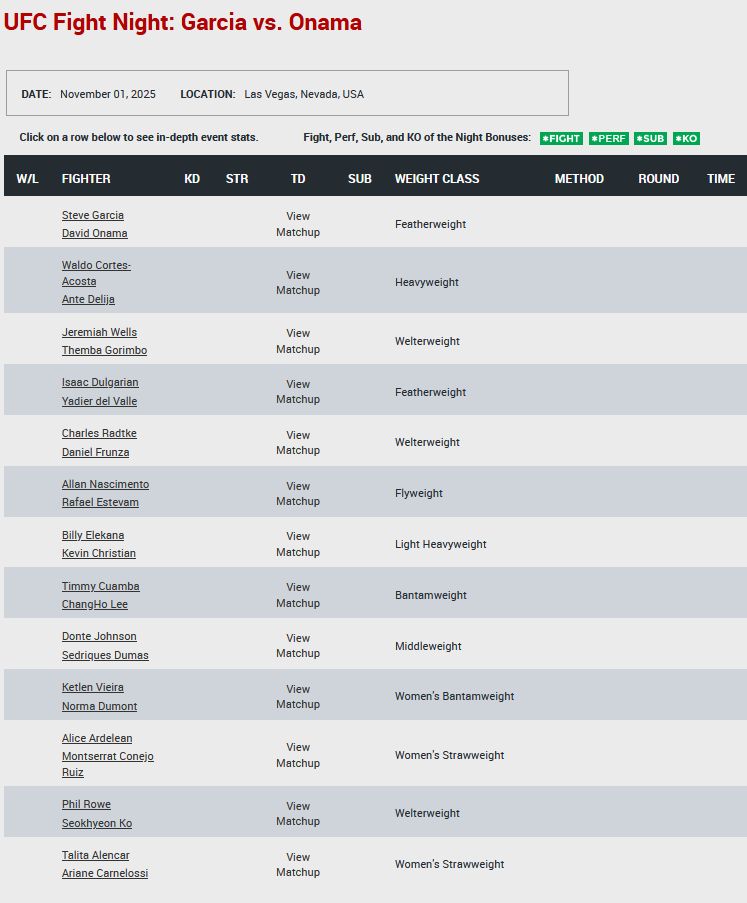Screen dimensions: 747x903
Task: View Matchup for Alencar vs Carnelossi
Action: [298, 864]
